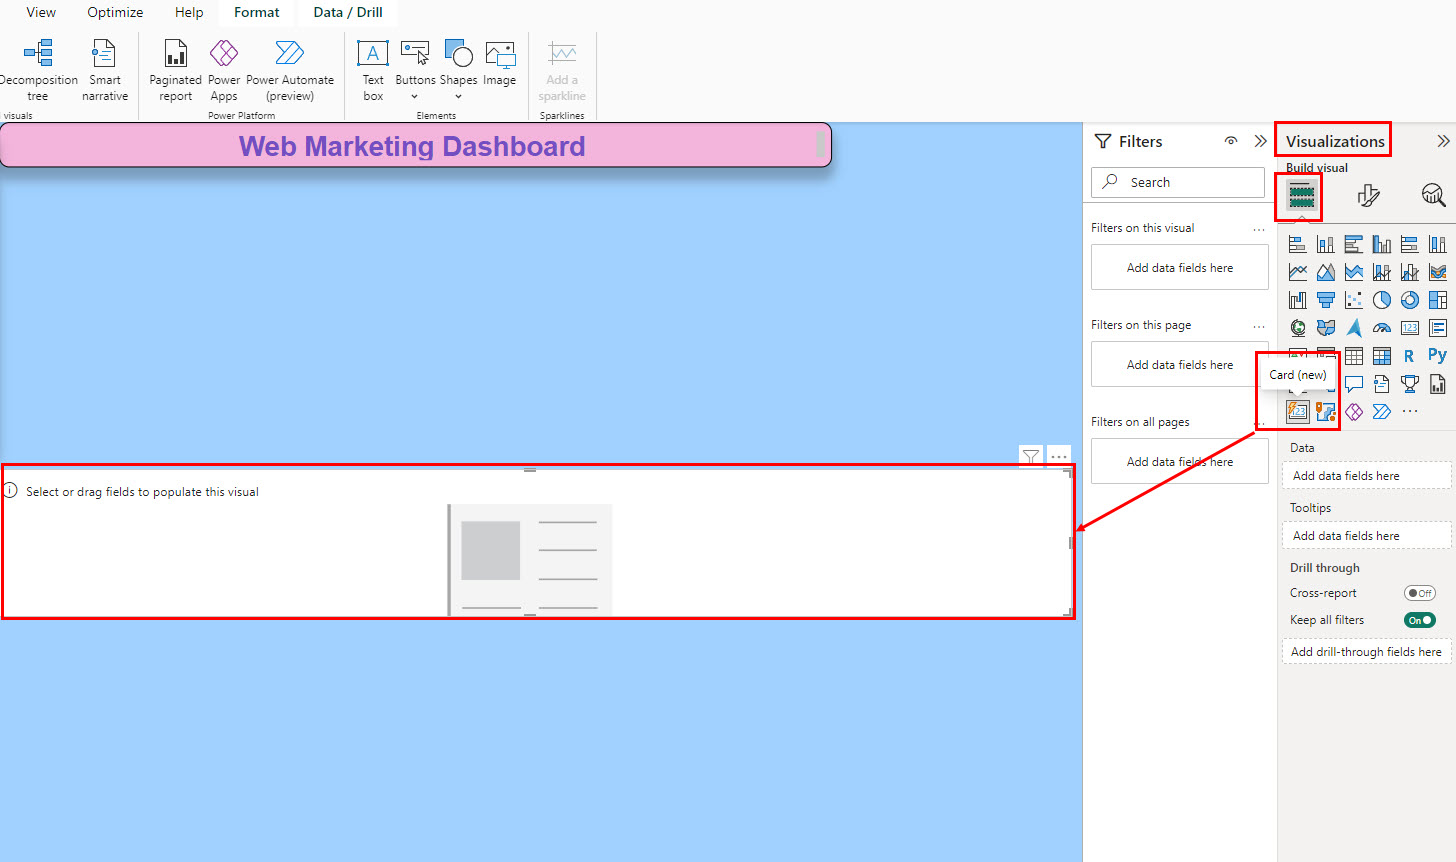Choose the Stacked bar chart visual

[x=1298, y=244]
